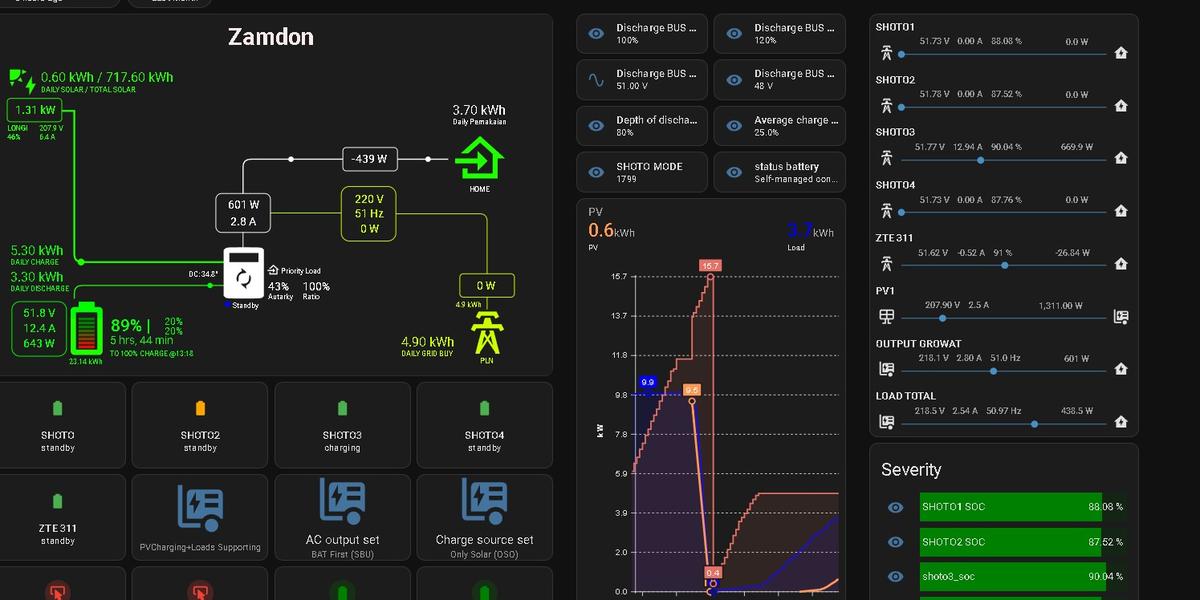This screenshot has height=600, width=1200.
Task: Open the PVCharging+Loads Supporting selector
Action: (200, 518)
